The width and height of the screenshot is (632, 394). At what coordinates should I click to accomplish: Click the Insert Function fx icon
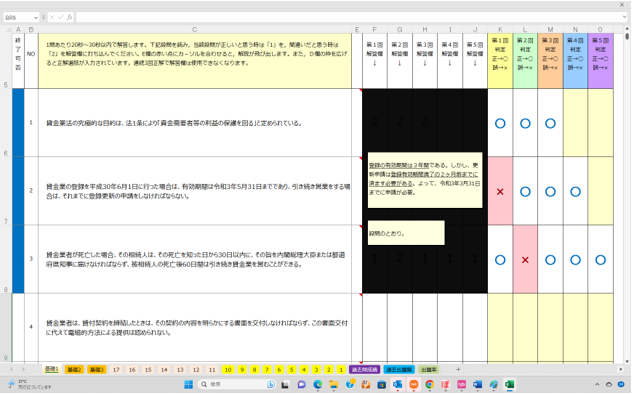click(x=70, y=17)
